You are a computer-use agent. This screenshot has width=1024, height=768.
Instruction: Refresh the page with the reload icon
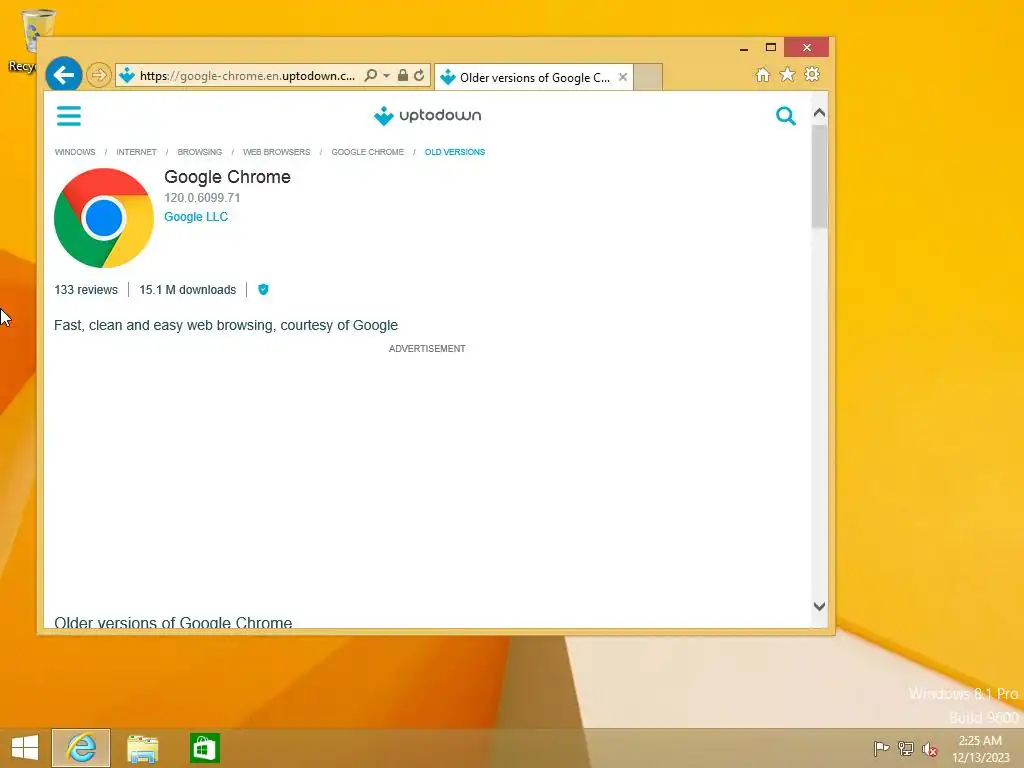419,75
